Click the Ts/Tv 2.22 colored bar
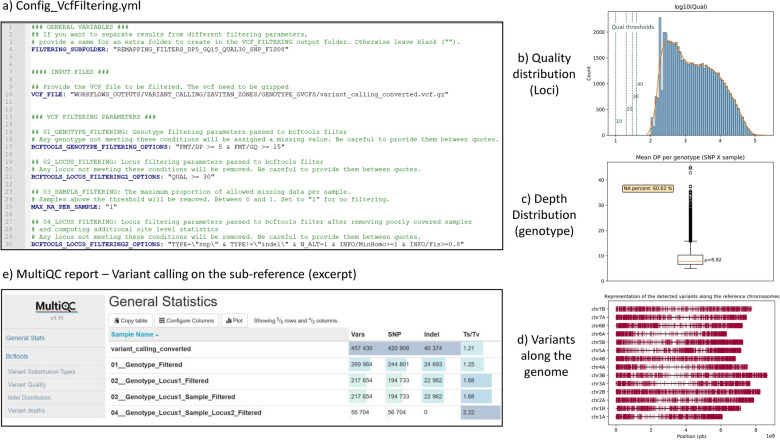The height and width of the screenshot is (440, 780). click(x=481, y=412)
